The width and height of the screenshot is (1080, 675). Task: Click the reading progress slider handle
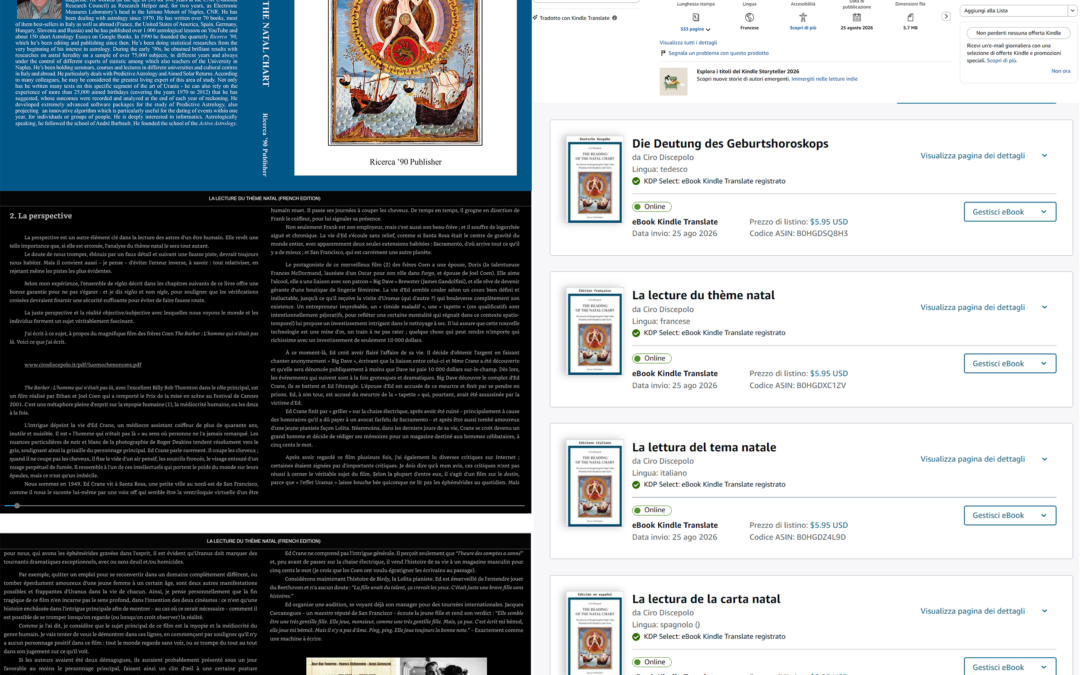(17, 506)
